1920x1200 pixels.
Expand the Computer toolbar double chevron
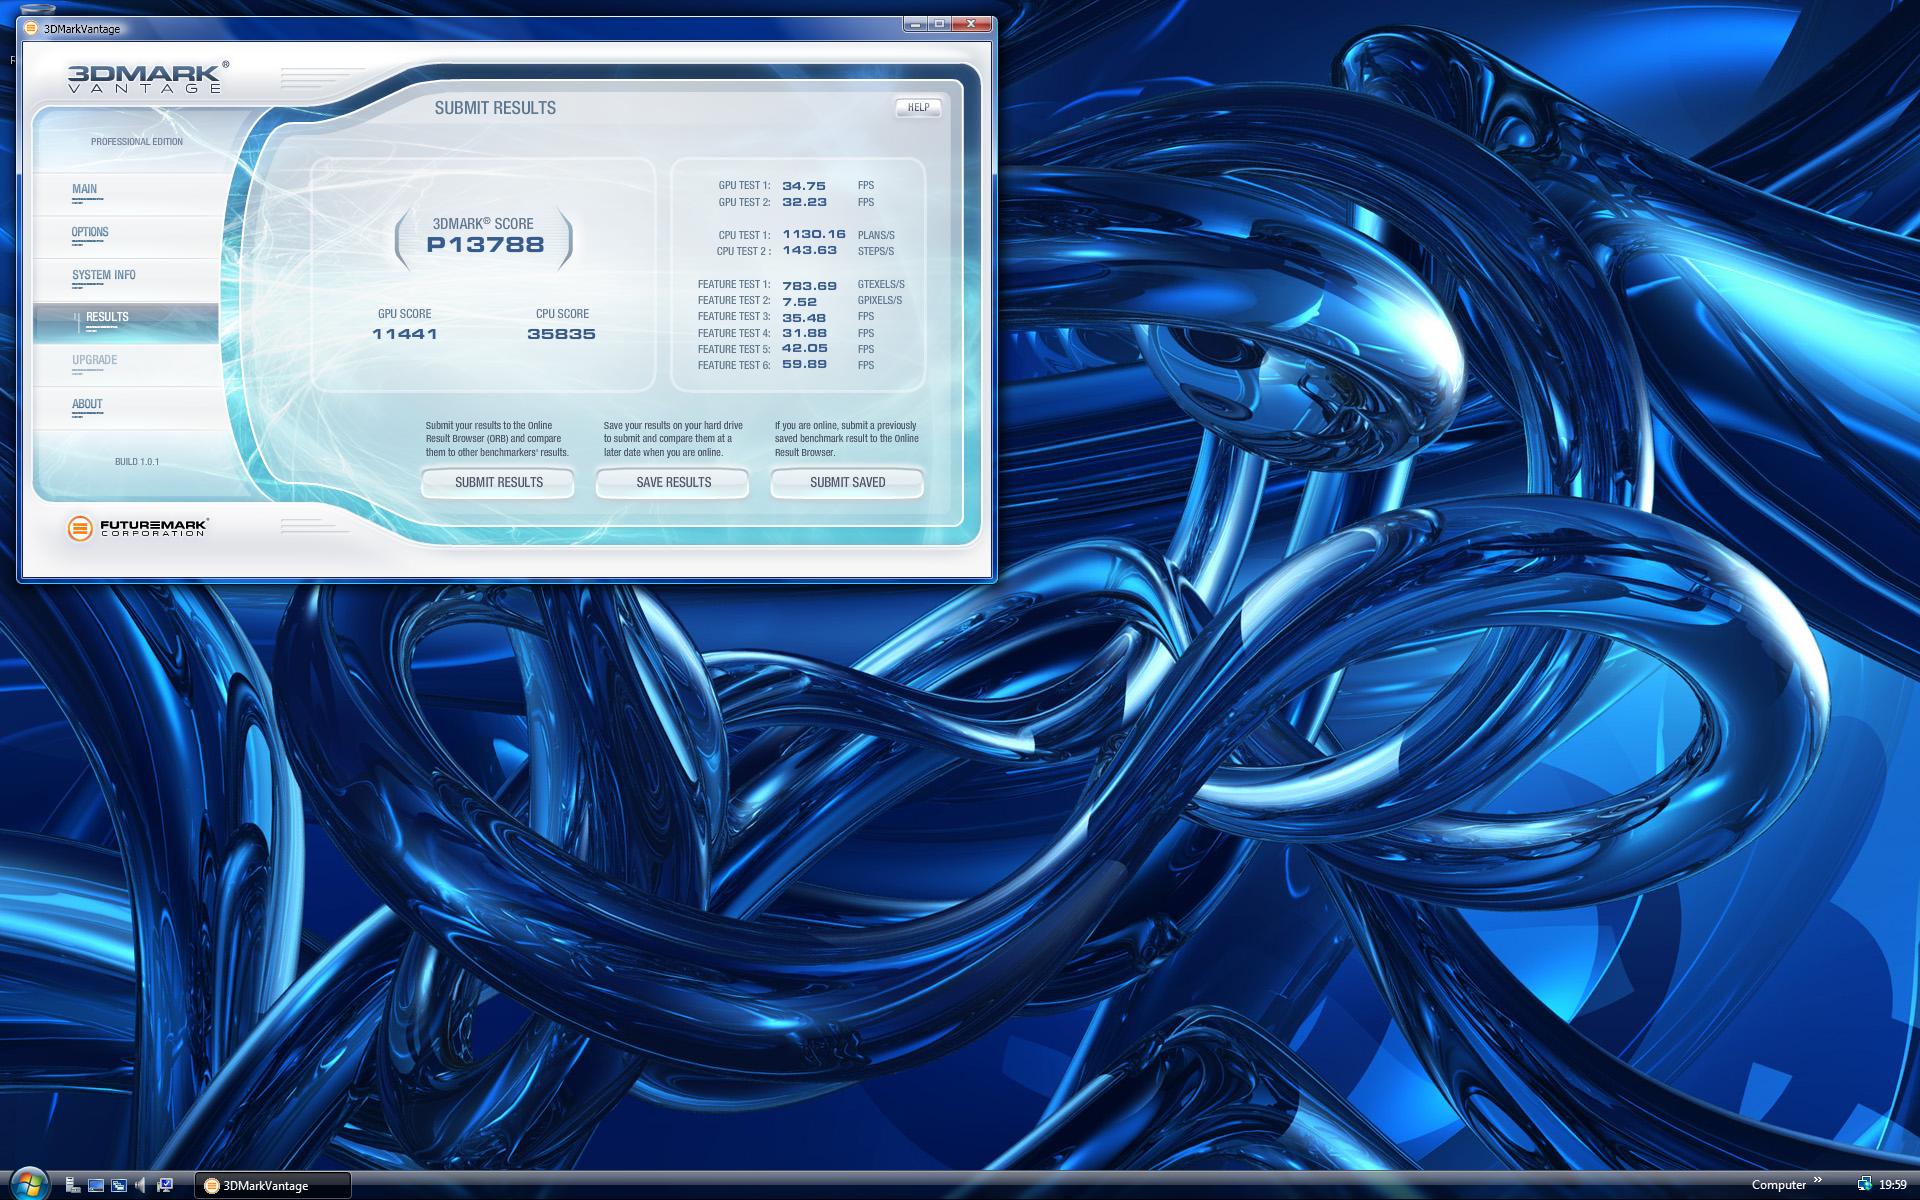pyautogui.click(x=1818, y=1181)
